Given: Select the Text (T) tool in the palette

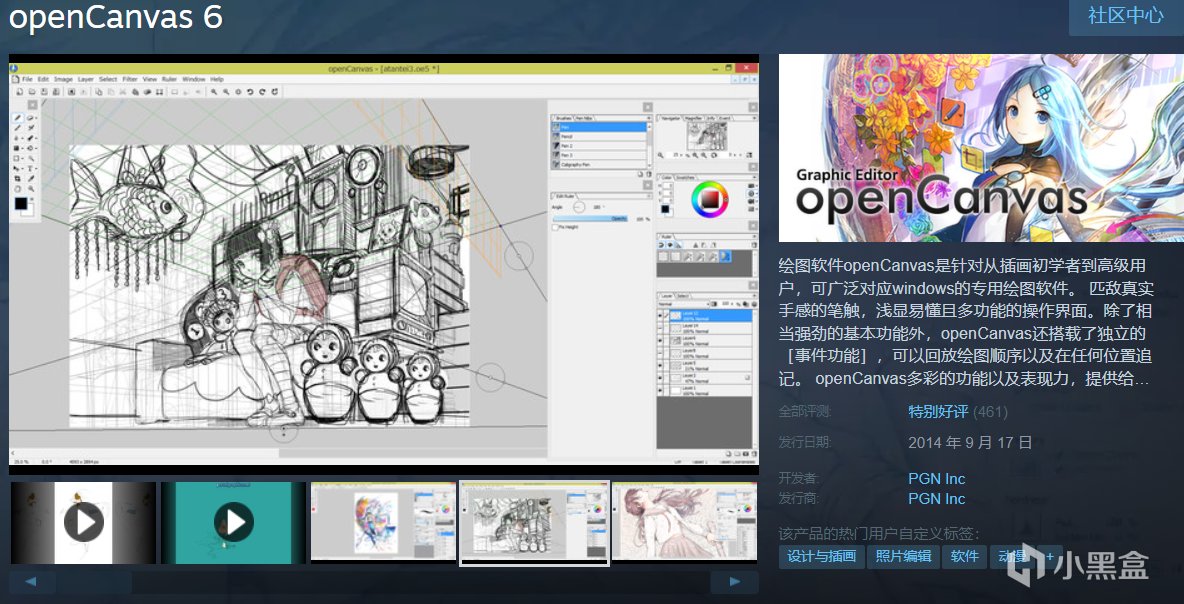Looking at the screenshot, I should [30, 168].
